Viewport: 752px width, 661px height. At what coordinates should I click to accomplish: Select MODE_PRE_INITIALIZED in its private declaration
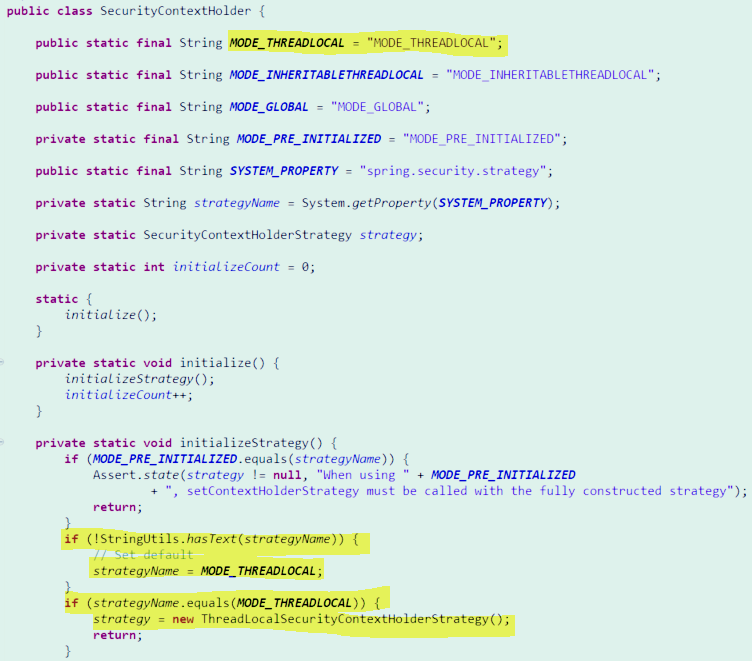(x=308, y=139)
